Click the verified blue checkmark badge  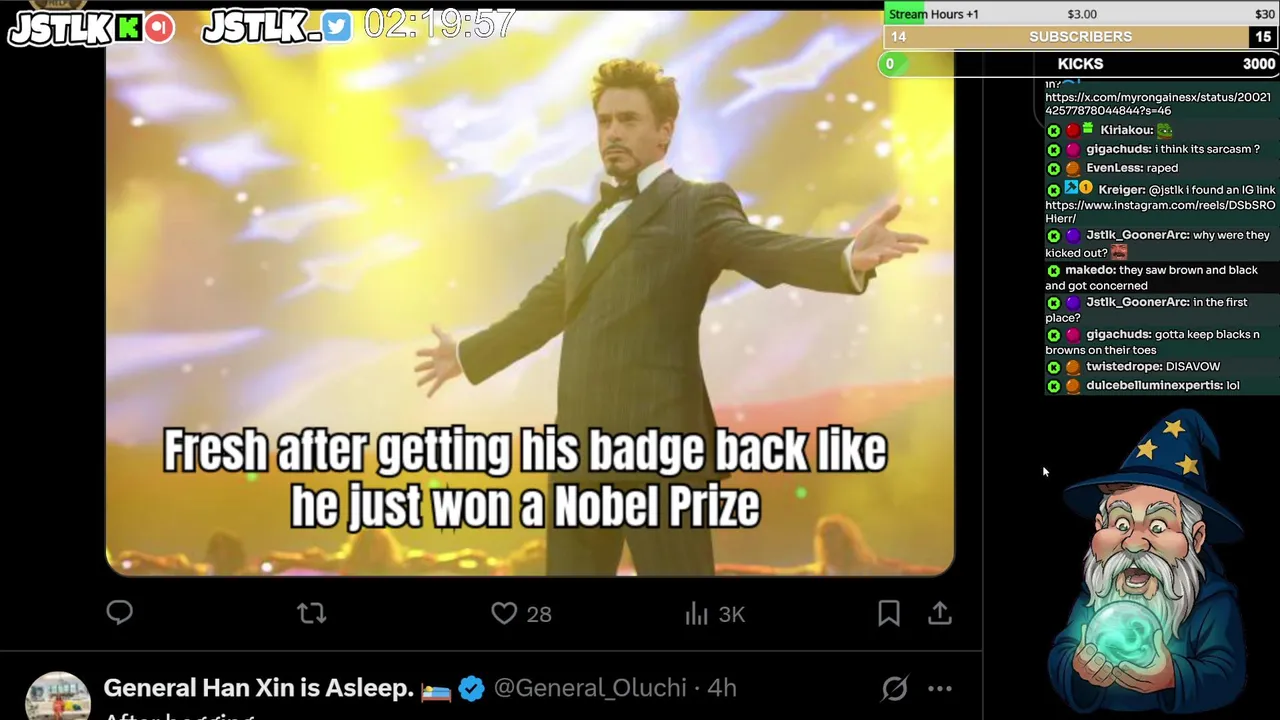coord(472,688)
